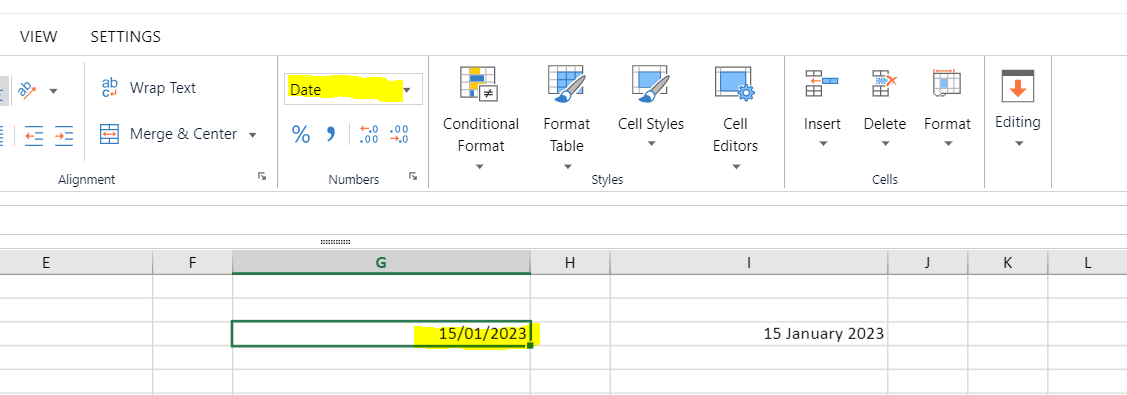Expand the orientation options arrow
Image resolution: width=1127 pixels, height=395 pixels.
[53, 90]
